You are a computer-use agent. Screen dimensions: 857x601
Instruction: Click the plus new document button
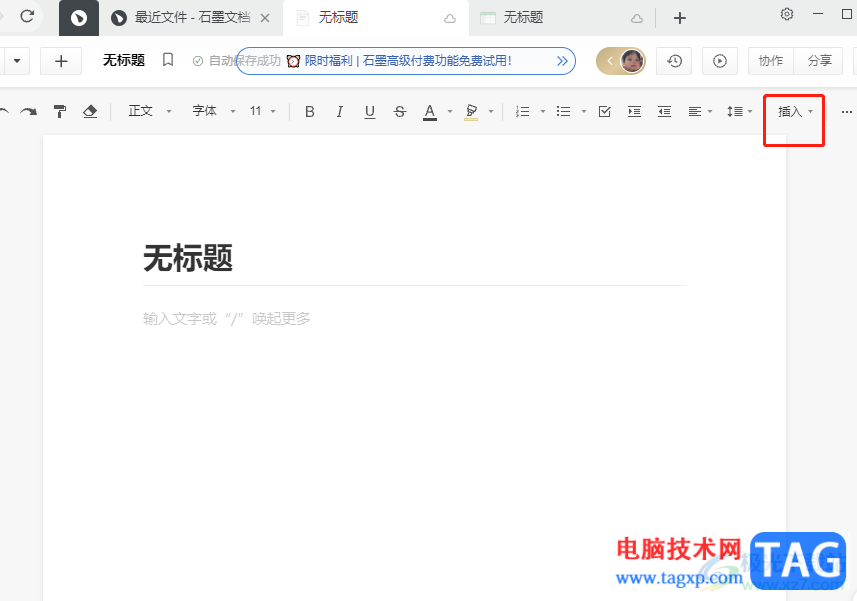61,61
